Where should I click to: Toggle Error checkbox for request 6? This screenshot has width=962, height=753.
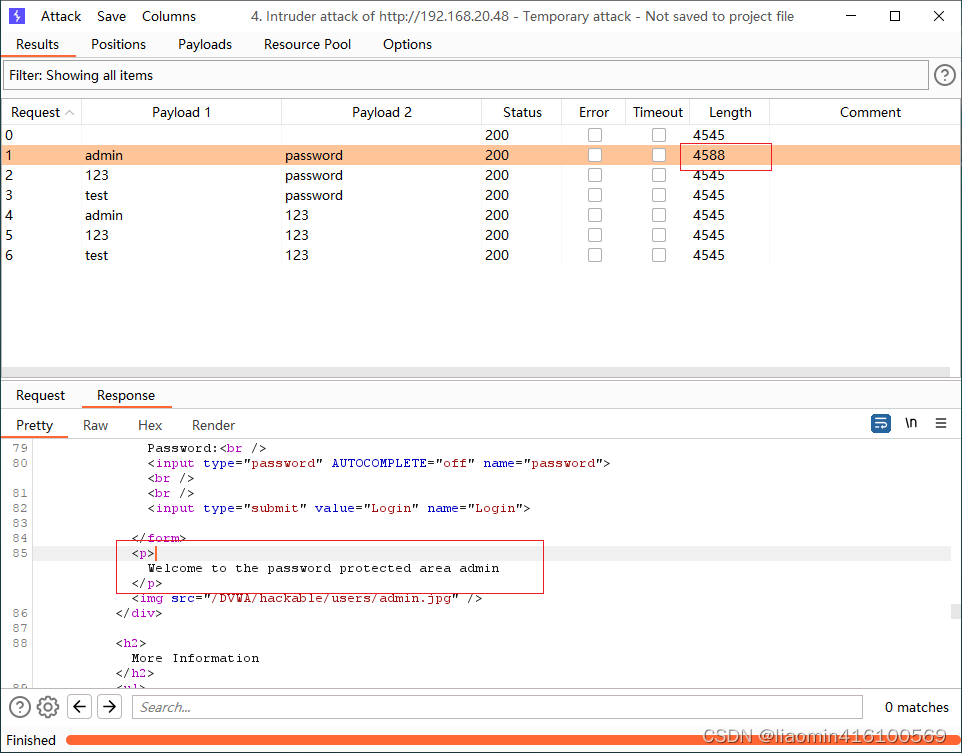595,255
